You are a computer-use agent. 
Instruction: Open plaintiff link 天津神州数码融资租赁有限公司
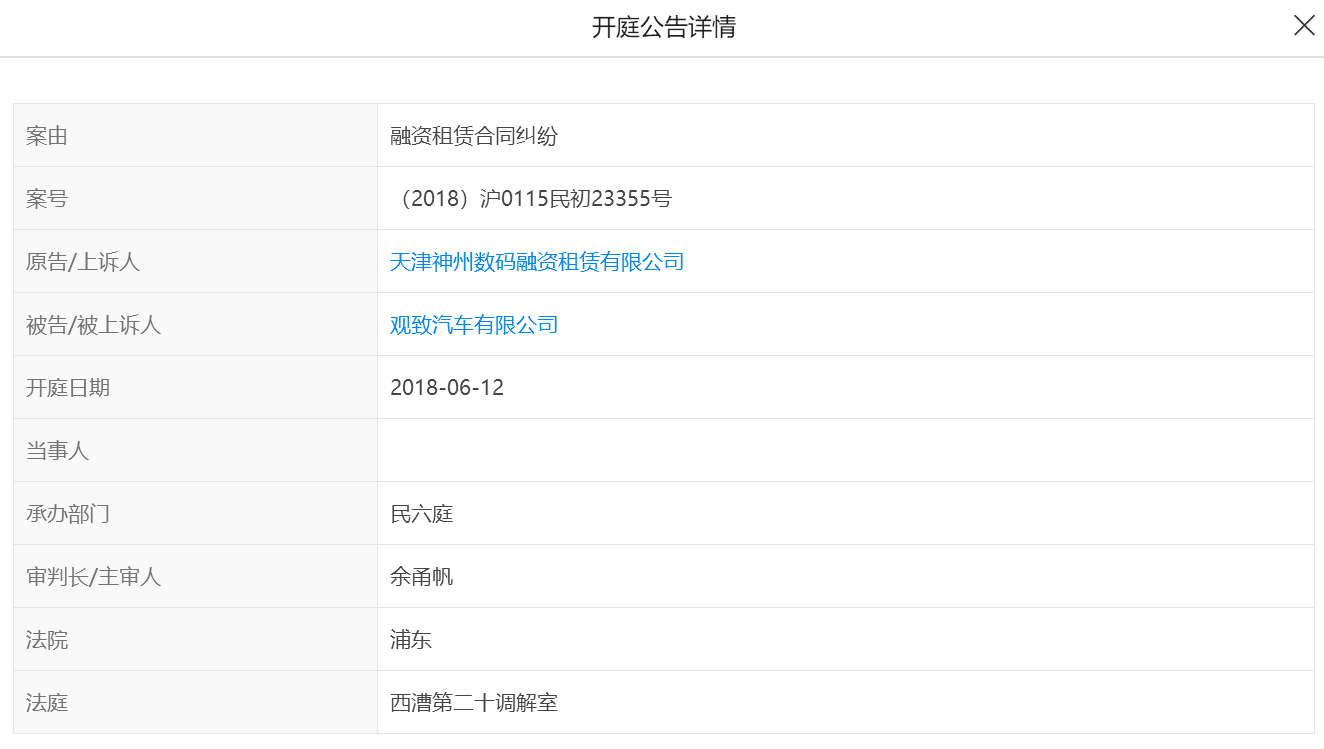click(537, 262)
